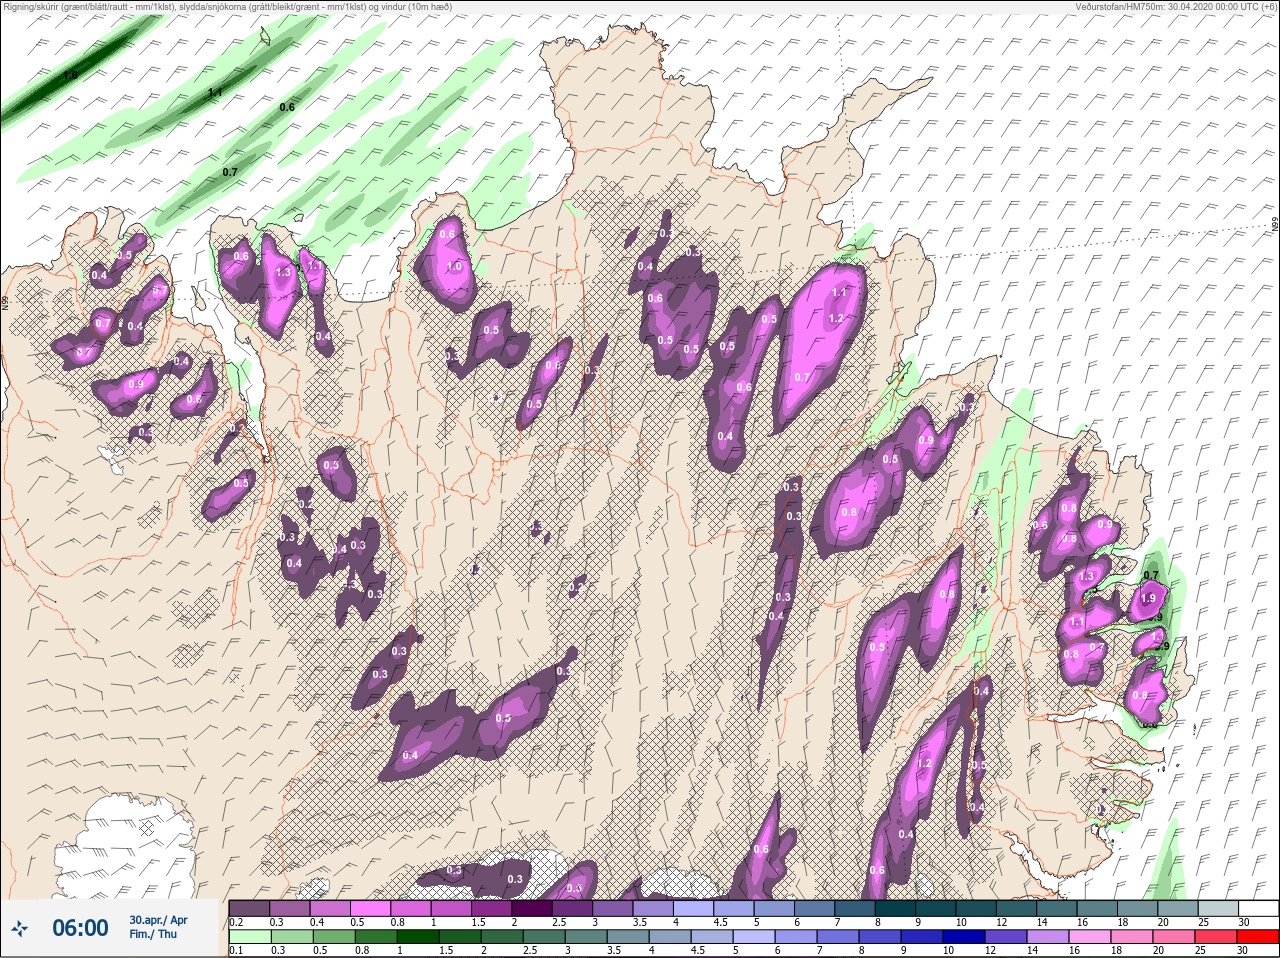Image resolution: width=1280 pixels, height=958 pixels.
Task: Select grey-teal swatch between 14 and 16, purple row
Action: tap(1059, 908)
